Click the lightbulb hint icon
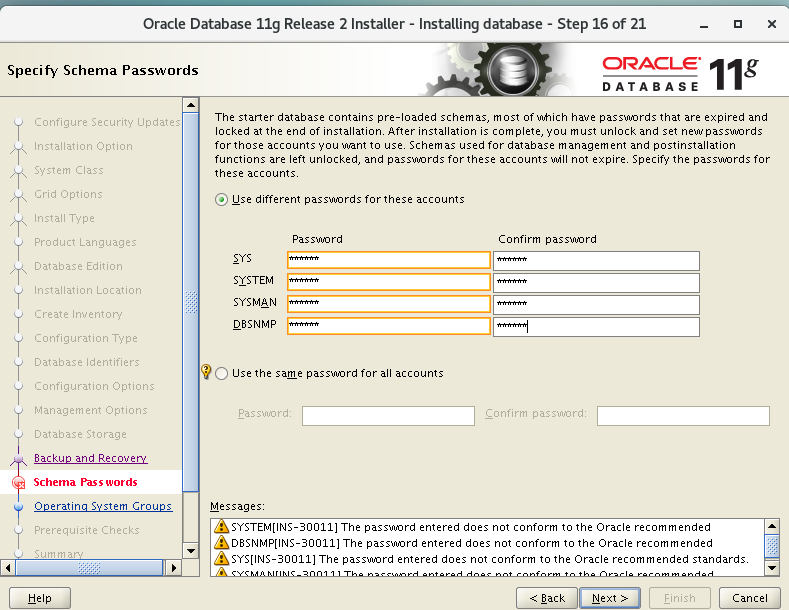The height and width of the screenshot is (610, 789). click(206, 371)
